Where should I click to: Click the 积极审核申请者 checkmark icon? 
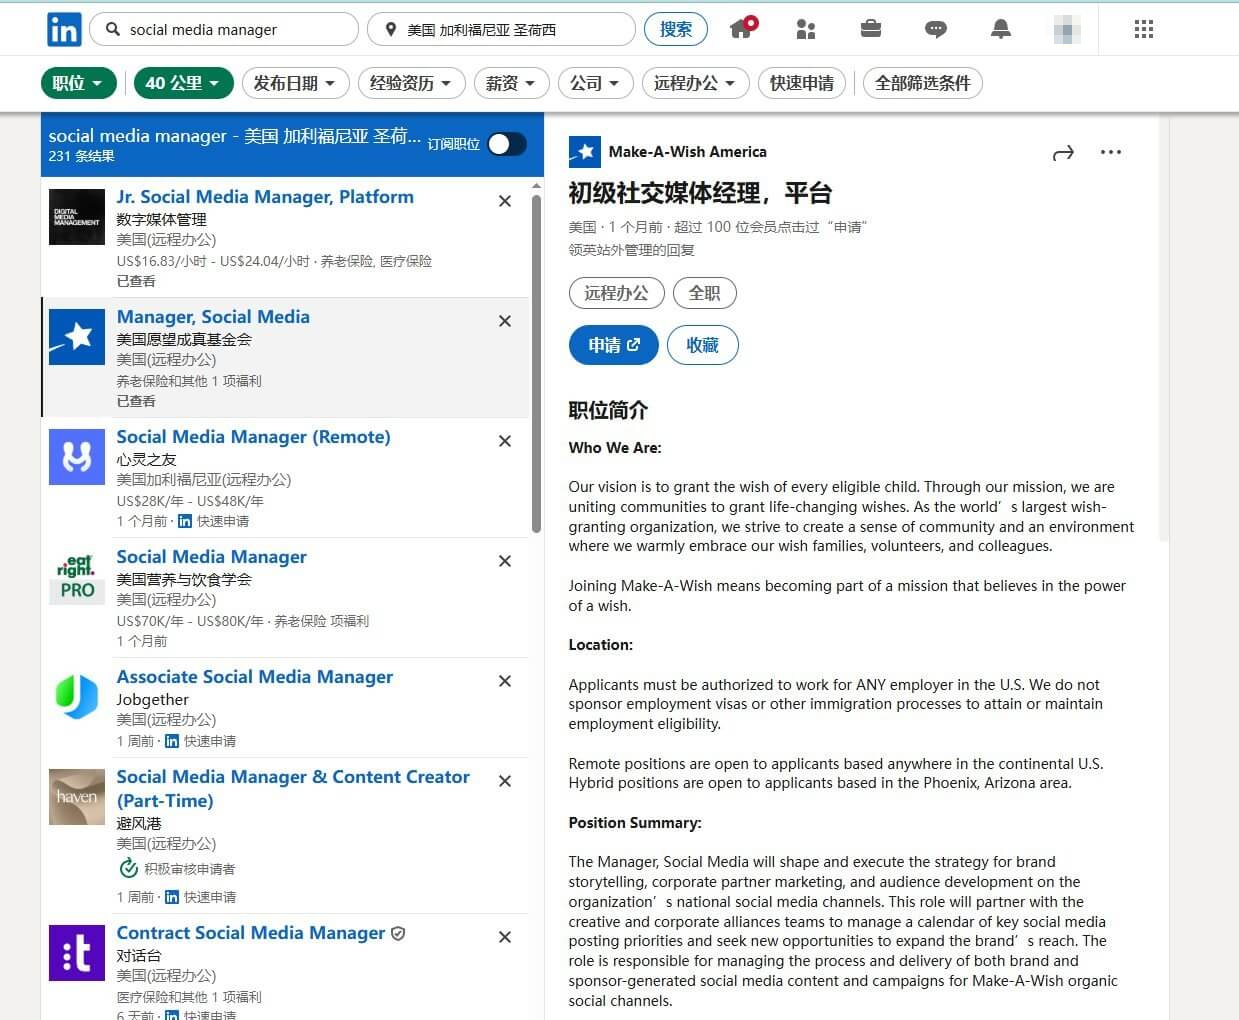[x=128, y=868]
